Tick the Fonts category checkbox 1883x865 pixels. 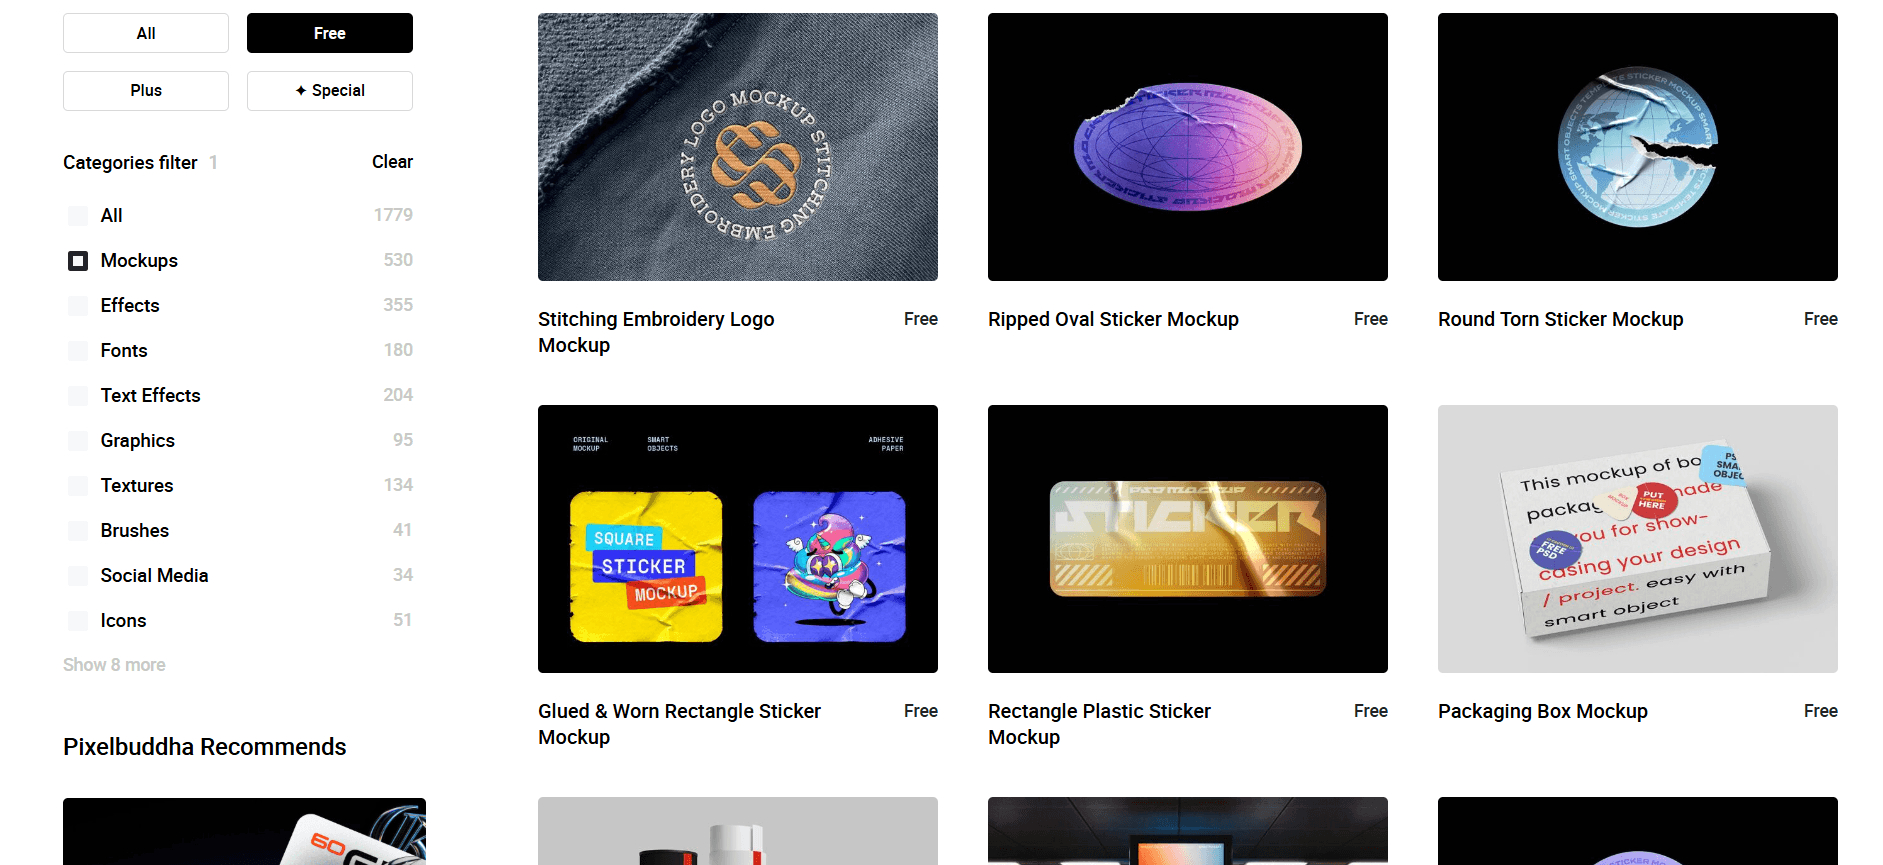(x=78, y=350)
